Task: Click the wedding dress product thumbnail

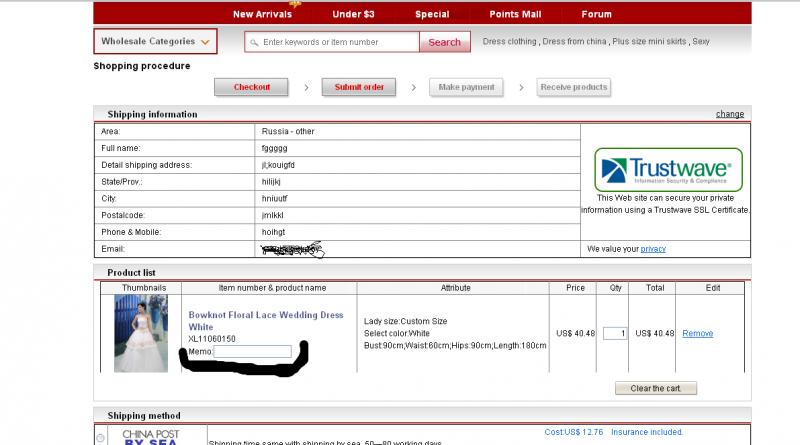Action: (140, 334)
